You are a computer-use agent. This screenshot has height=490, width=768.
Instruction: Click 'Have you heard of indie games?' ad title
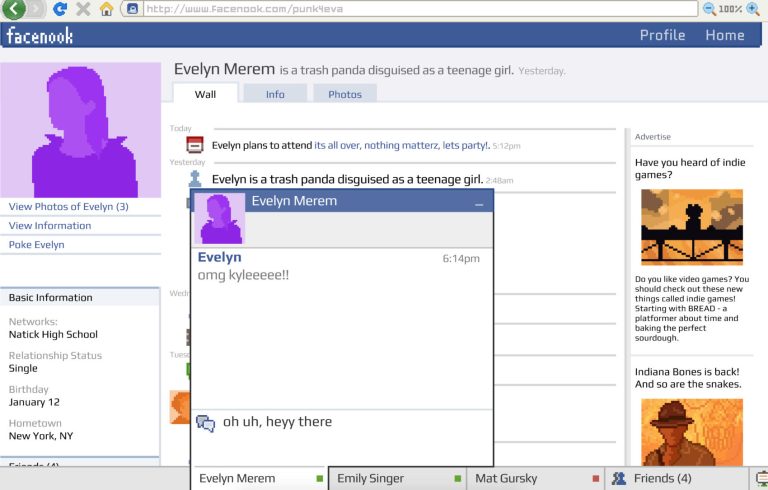point(690,169)
